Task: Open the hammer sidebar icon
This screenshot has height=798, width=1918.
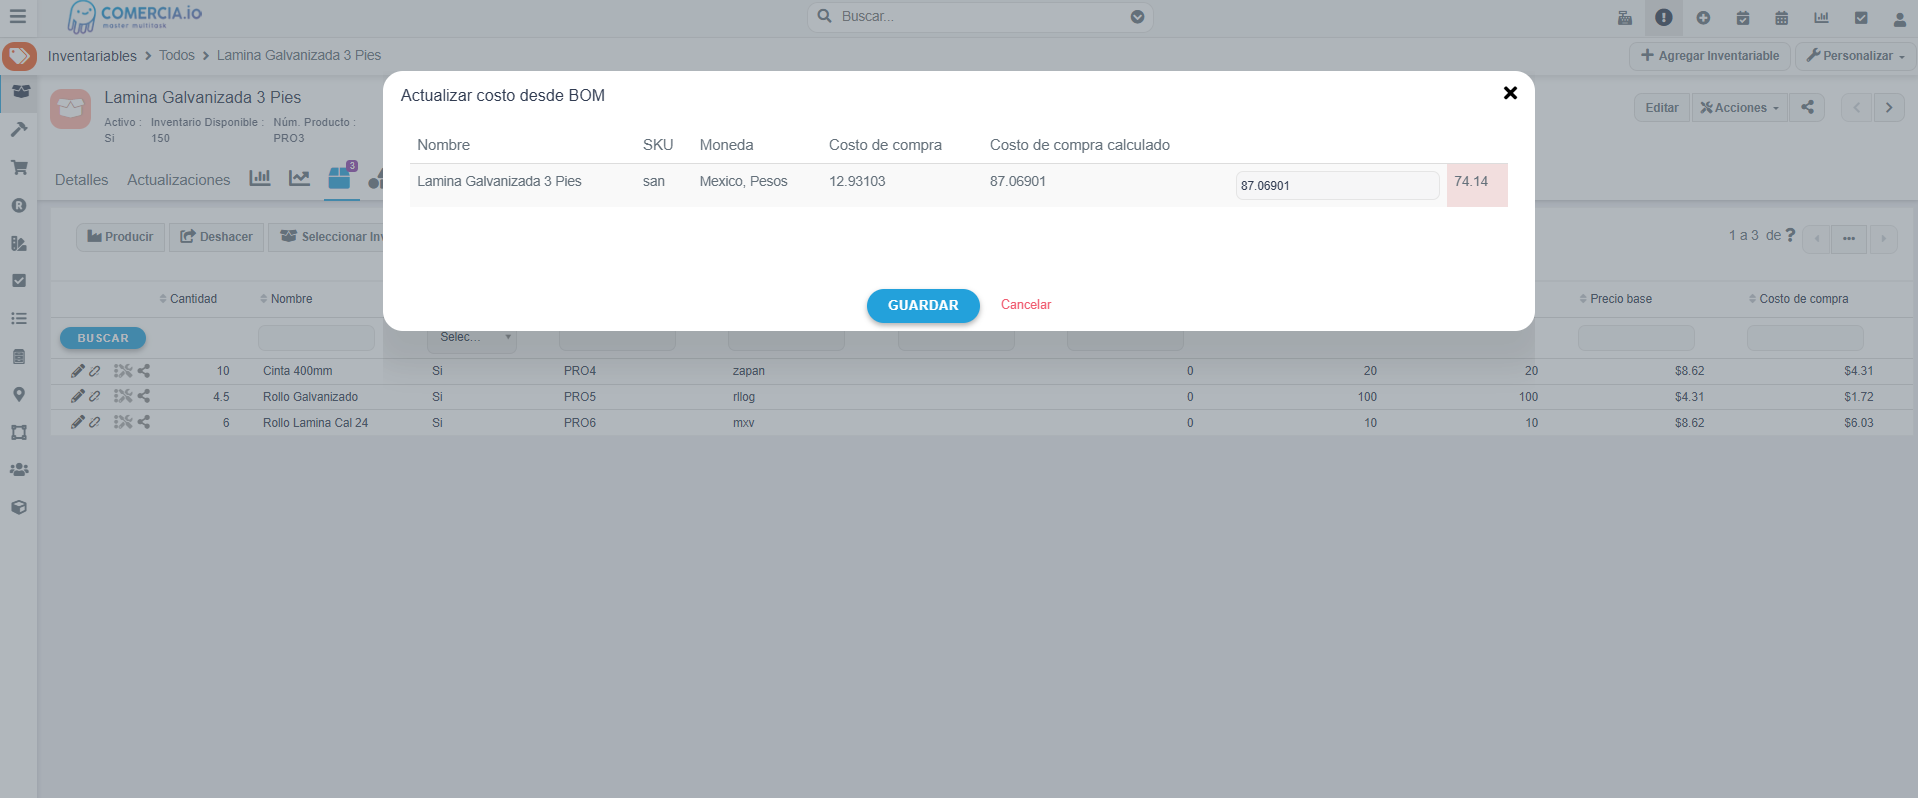Action: tap(19, 129)
